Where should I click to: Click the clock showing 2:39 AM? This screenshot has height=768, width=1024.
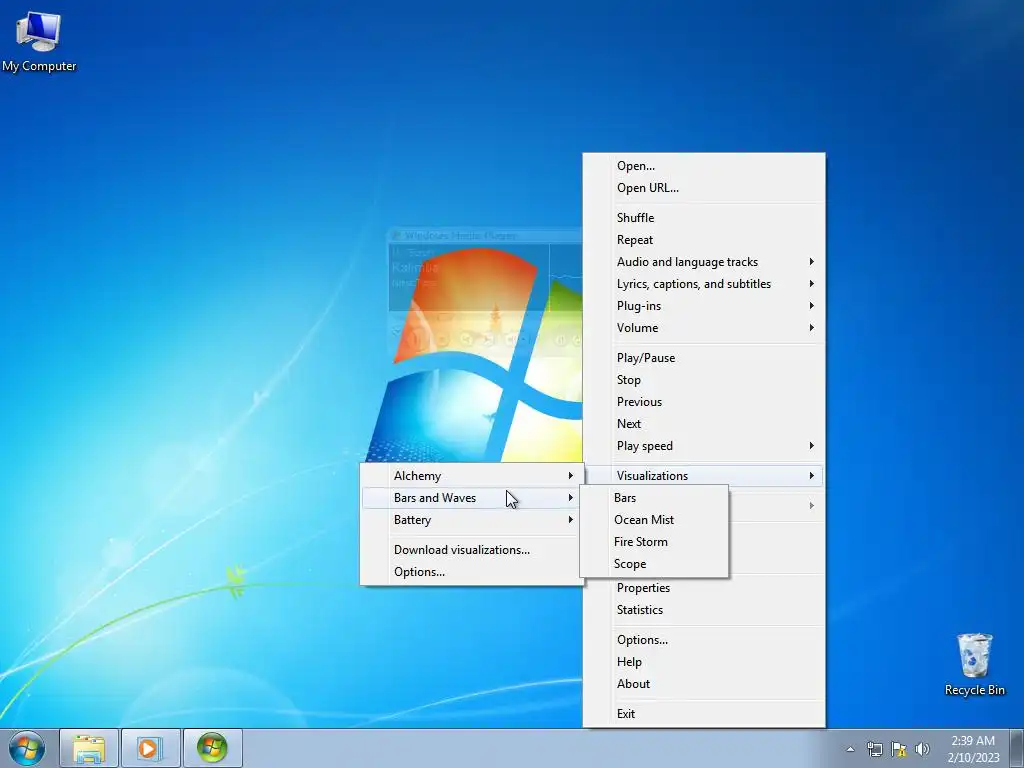tap(973, 749)
